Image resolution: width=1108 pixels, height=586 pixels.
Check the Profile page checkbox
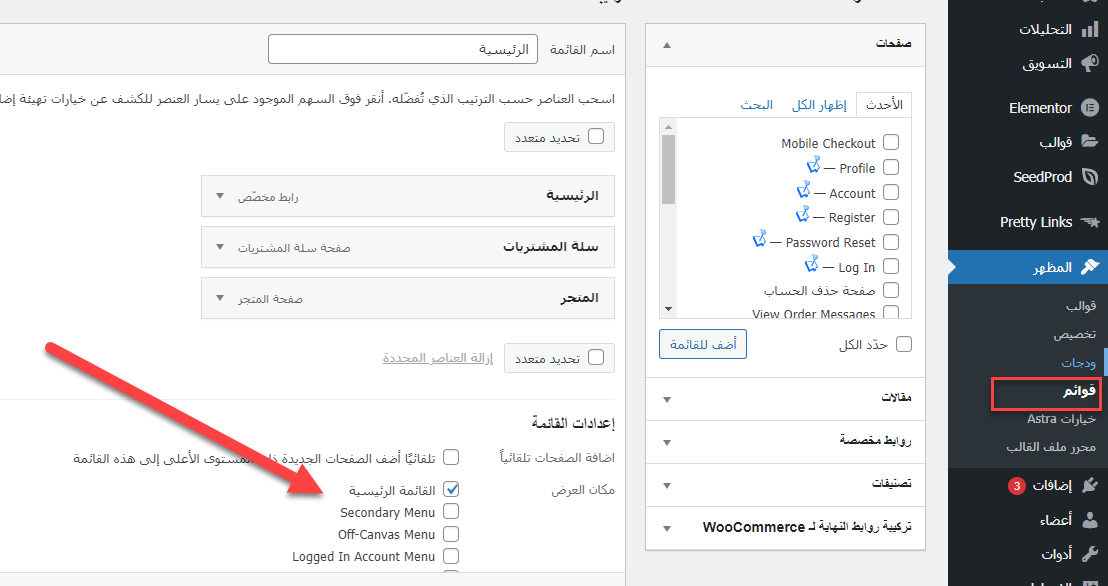891,168
